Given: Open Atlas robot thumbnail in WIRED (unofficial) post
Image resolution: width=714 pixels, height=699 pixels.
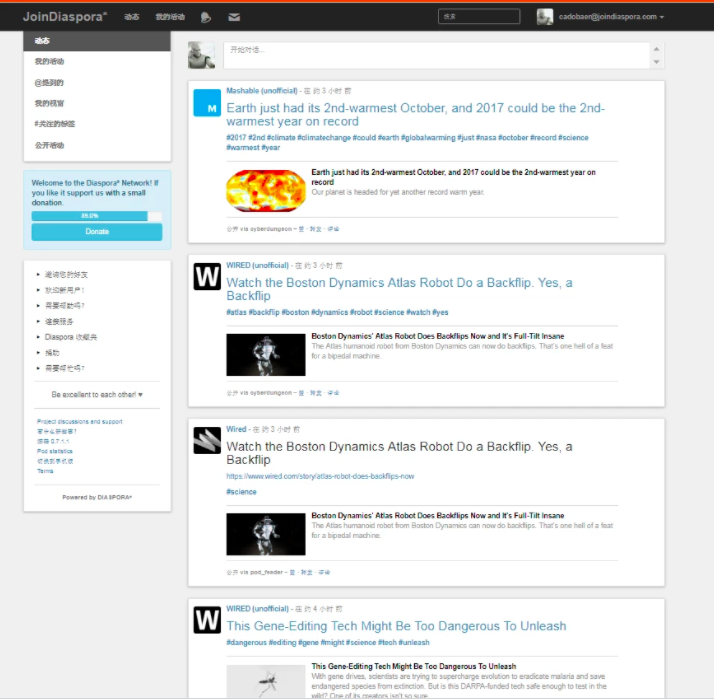Looking at the screenshot, I should (266, 355).
